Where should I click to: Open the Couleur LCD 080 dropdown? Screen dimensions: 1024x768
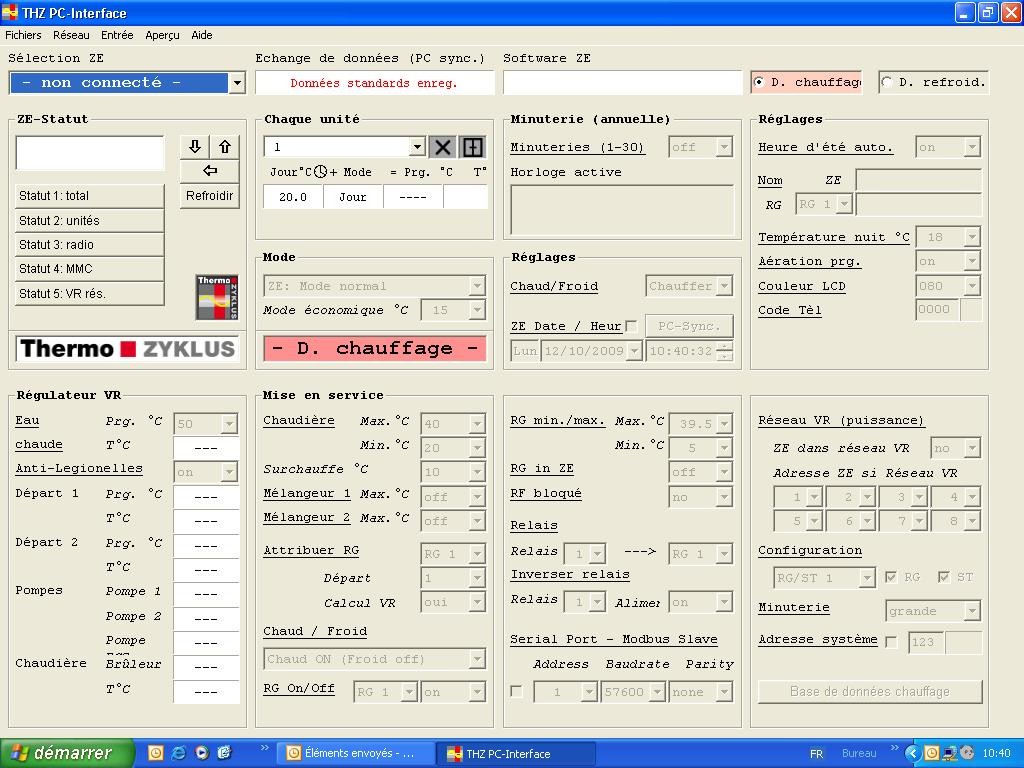point(972,286)
